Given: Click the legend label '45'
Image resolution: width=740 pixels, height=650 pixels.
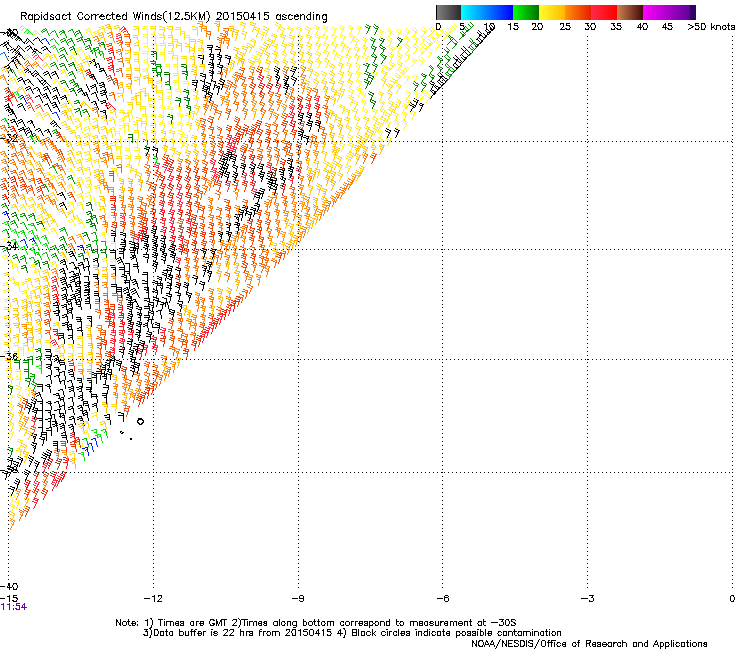Looking at the screenshot, I should (x=667, y=27).
